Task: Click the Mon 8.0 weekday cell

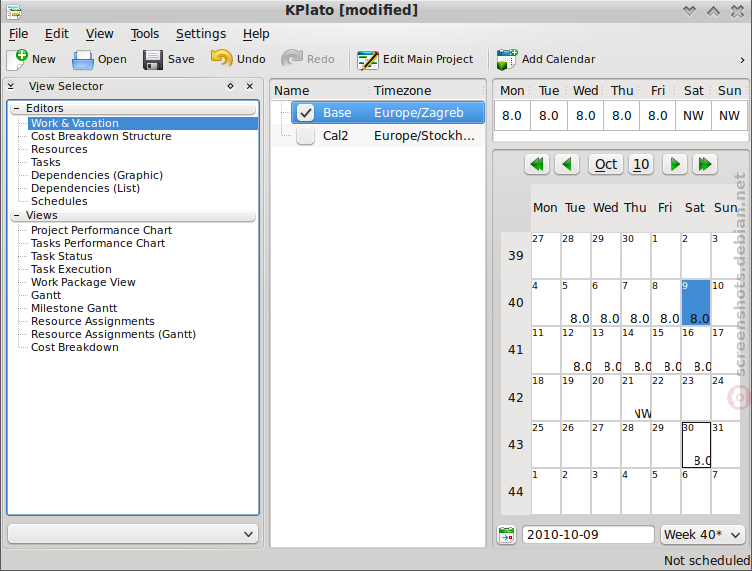Action: point(512,116)
